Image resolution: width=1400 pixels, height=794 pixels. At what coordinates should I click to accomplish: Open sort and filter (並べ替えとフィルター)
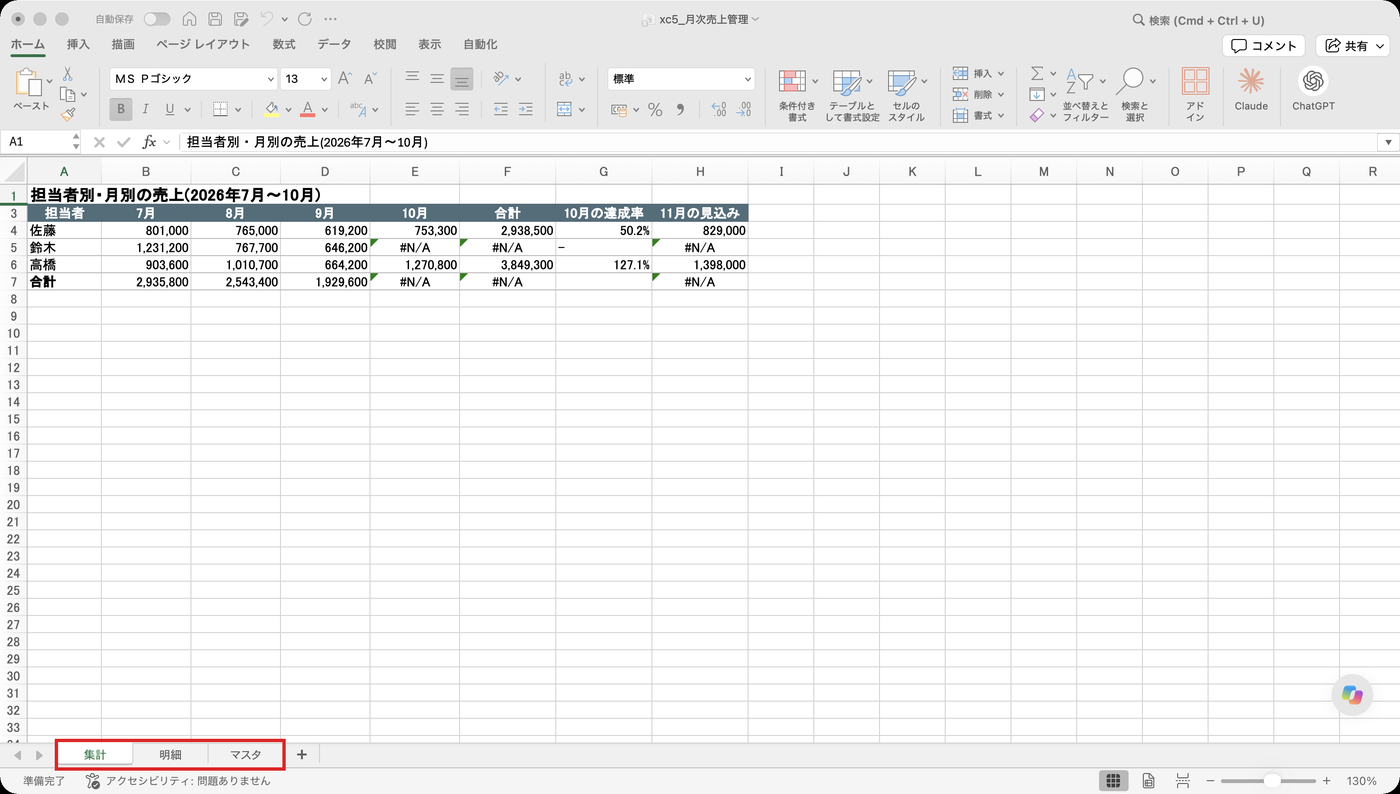click(x=1085, y=95)
